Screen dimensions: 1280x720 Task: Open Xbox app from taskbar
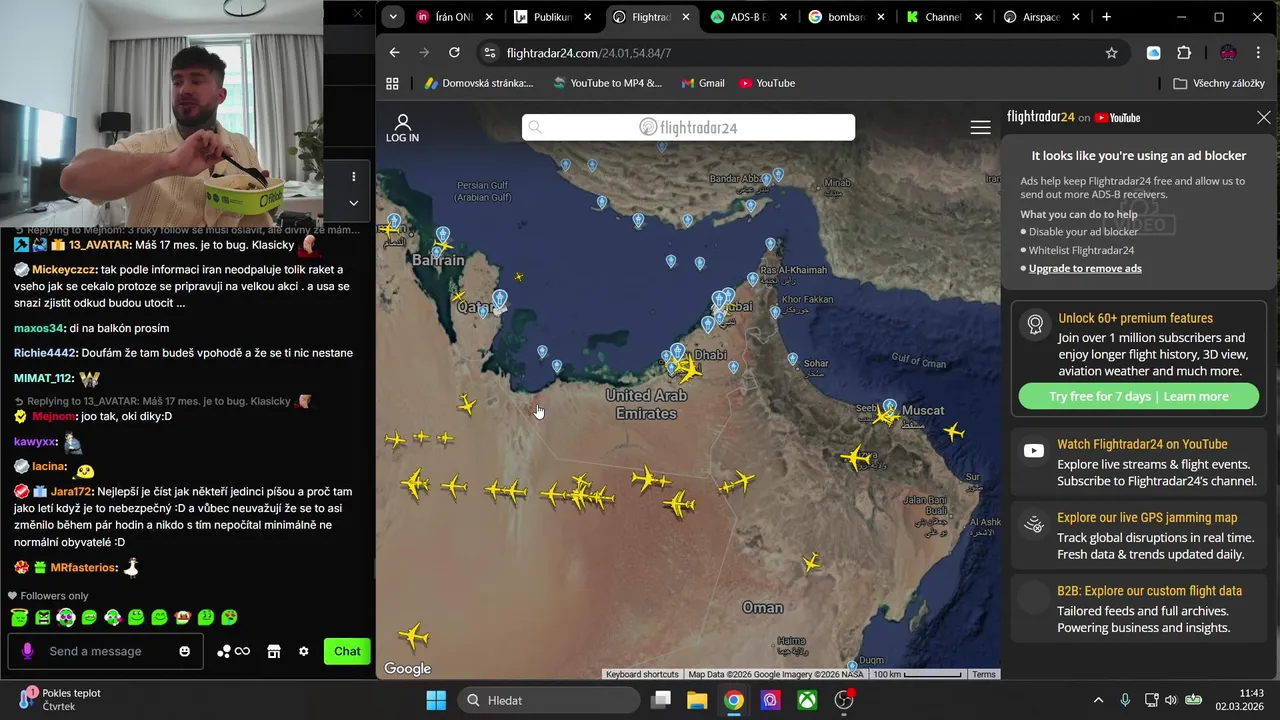807,700
